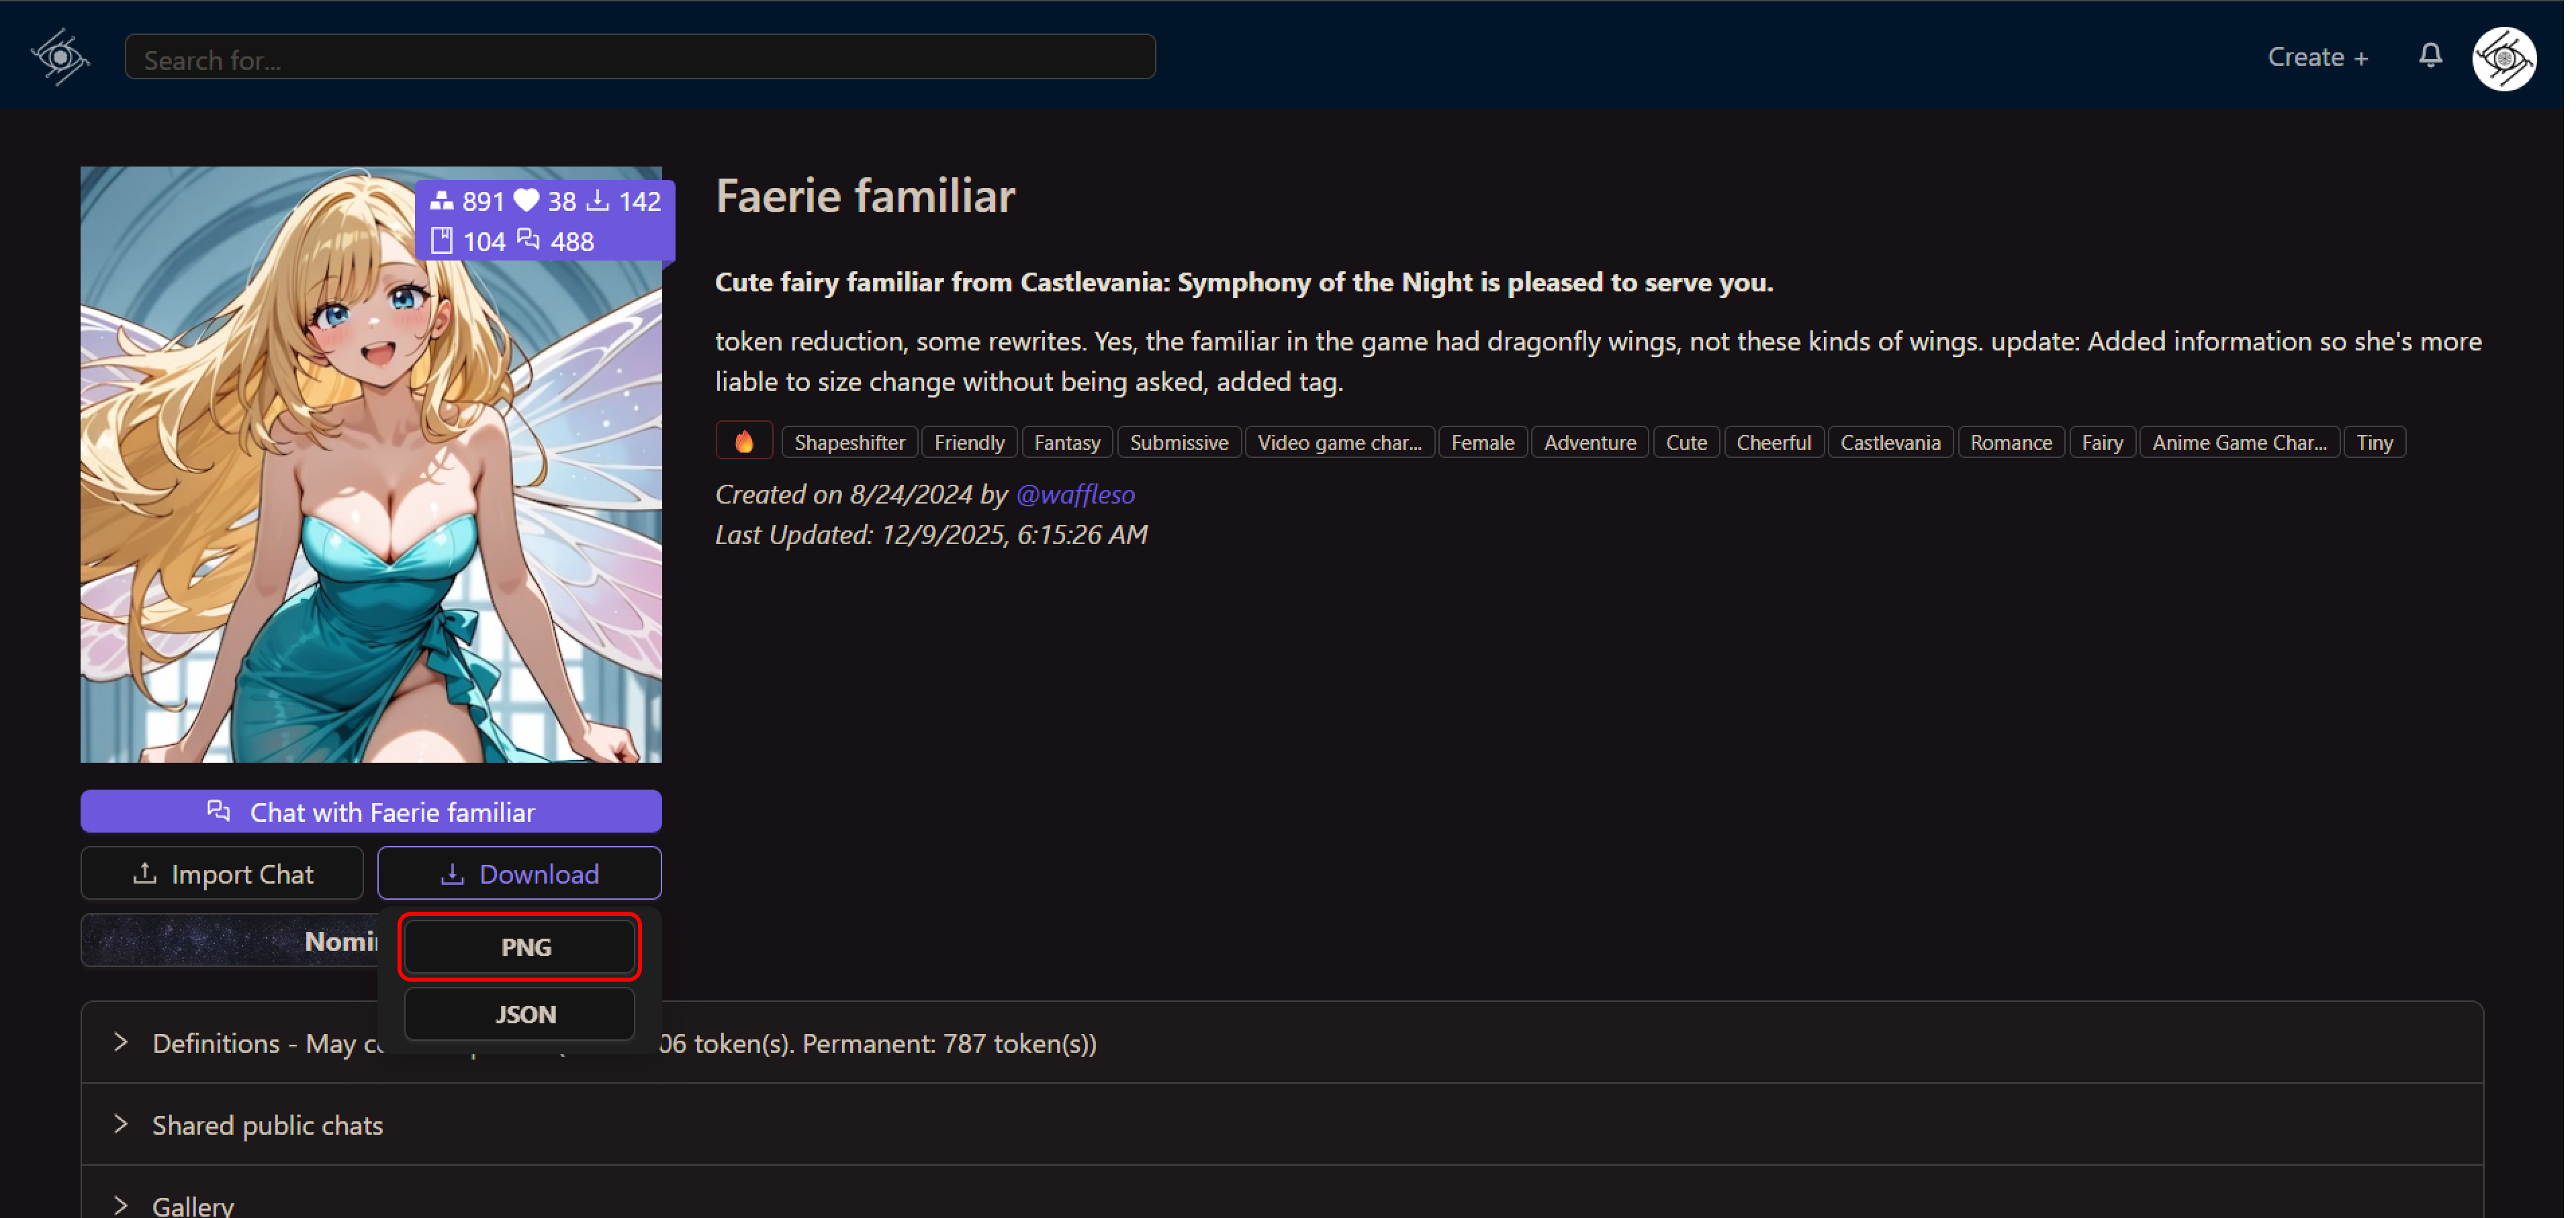Click the heart favorites icon
Image resolution: width=2576 pixels, height=1218 pixels.
coord(526,201)
